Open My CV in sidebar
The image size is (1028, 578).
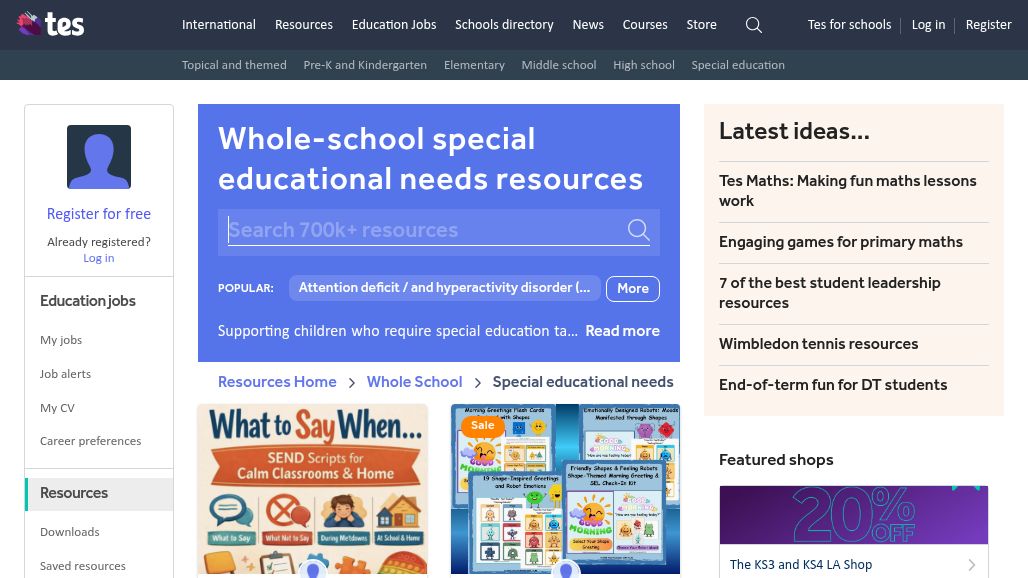pyautogui.click(x=58, y=408)
